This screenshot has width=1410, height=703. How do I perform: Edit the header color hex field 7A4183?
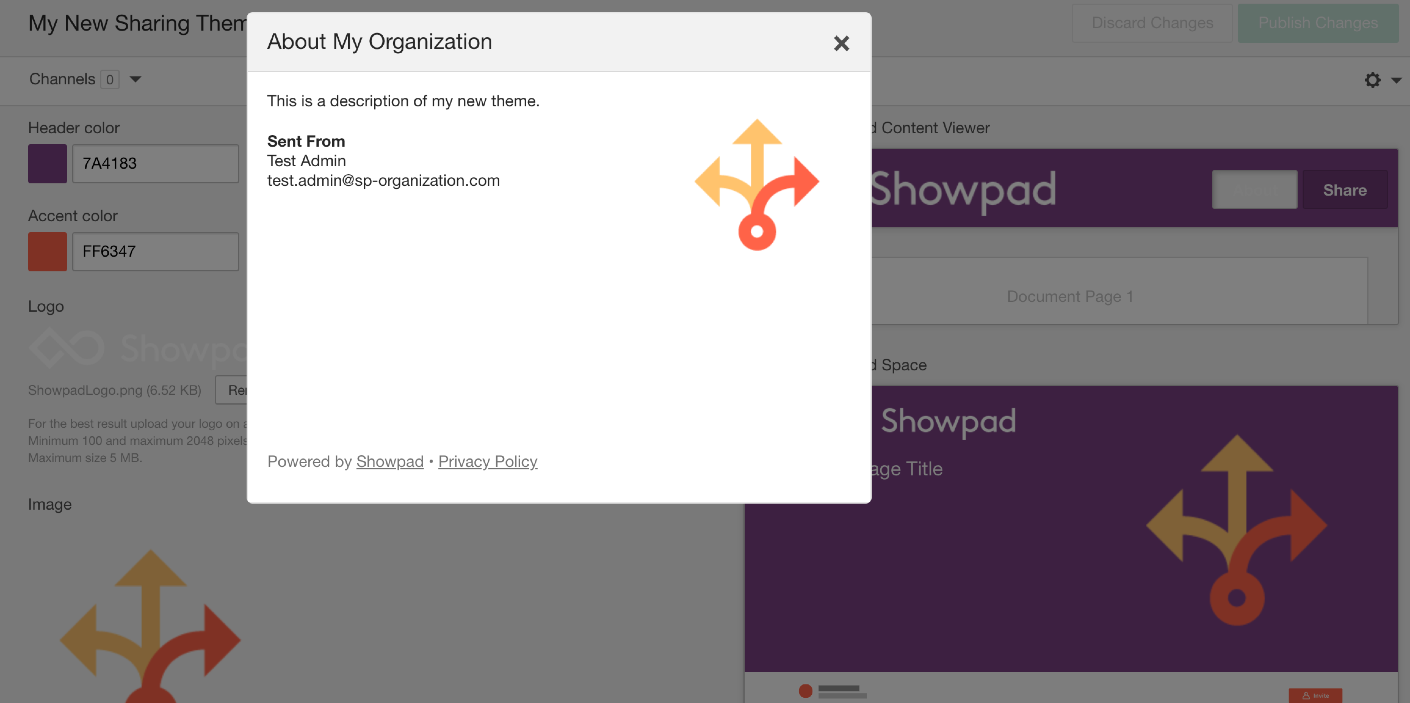click(x=155, y=164)
